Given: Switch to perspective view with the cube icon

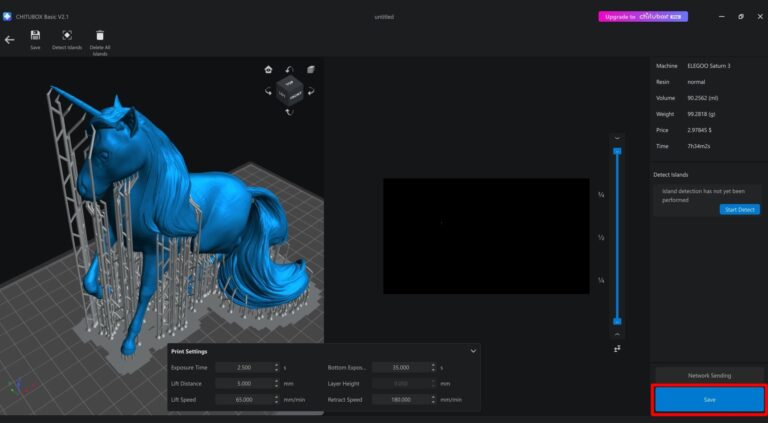Looking at the screenshot, I should tap(311, 69).
